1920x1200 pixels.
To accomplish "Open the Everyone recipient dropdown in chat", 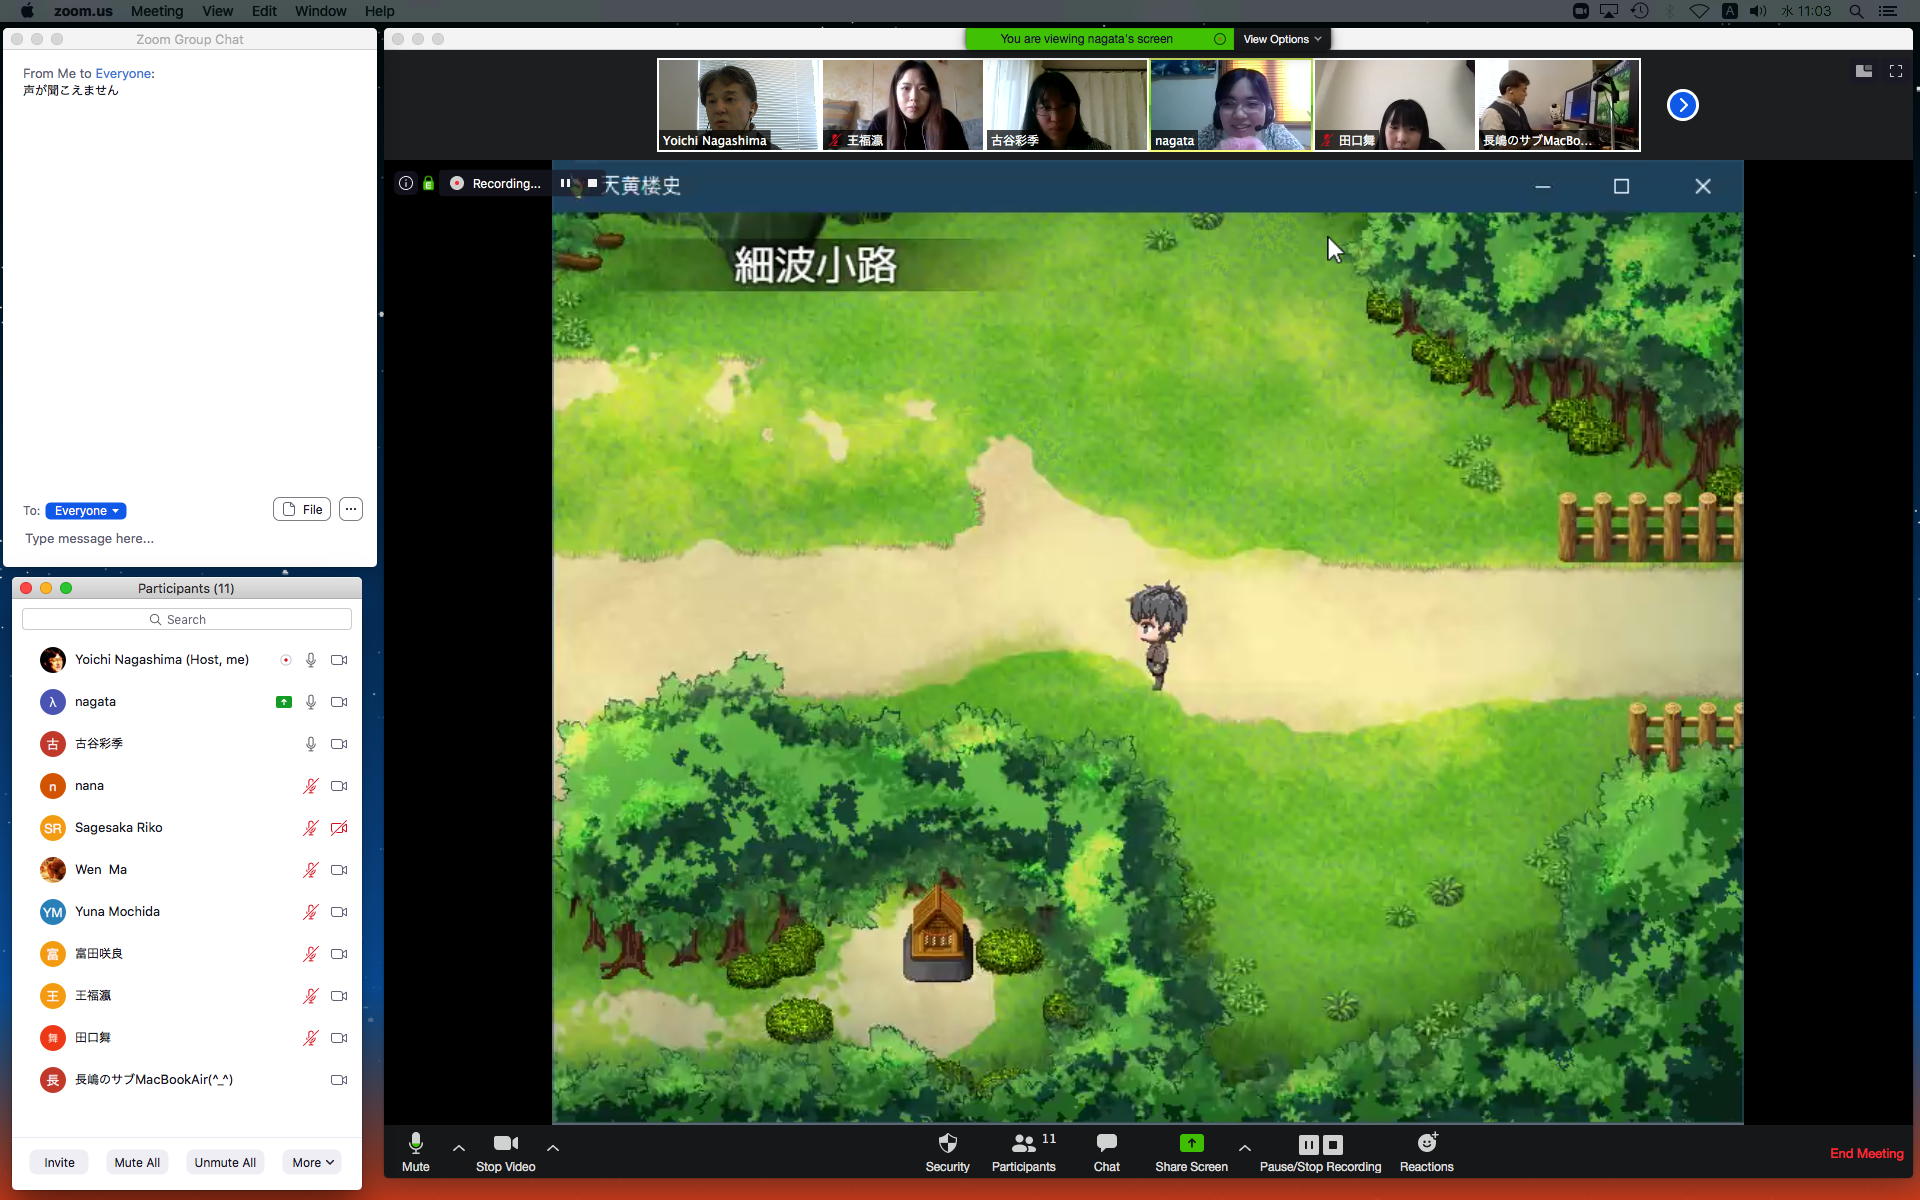I will 86,511.
